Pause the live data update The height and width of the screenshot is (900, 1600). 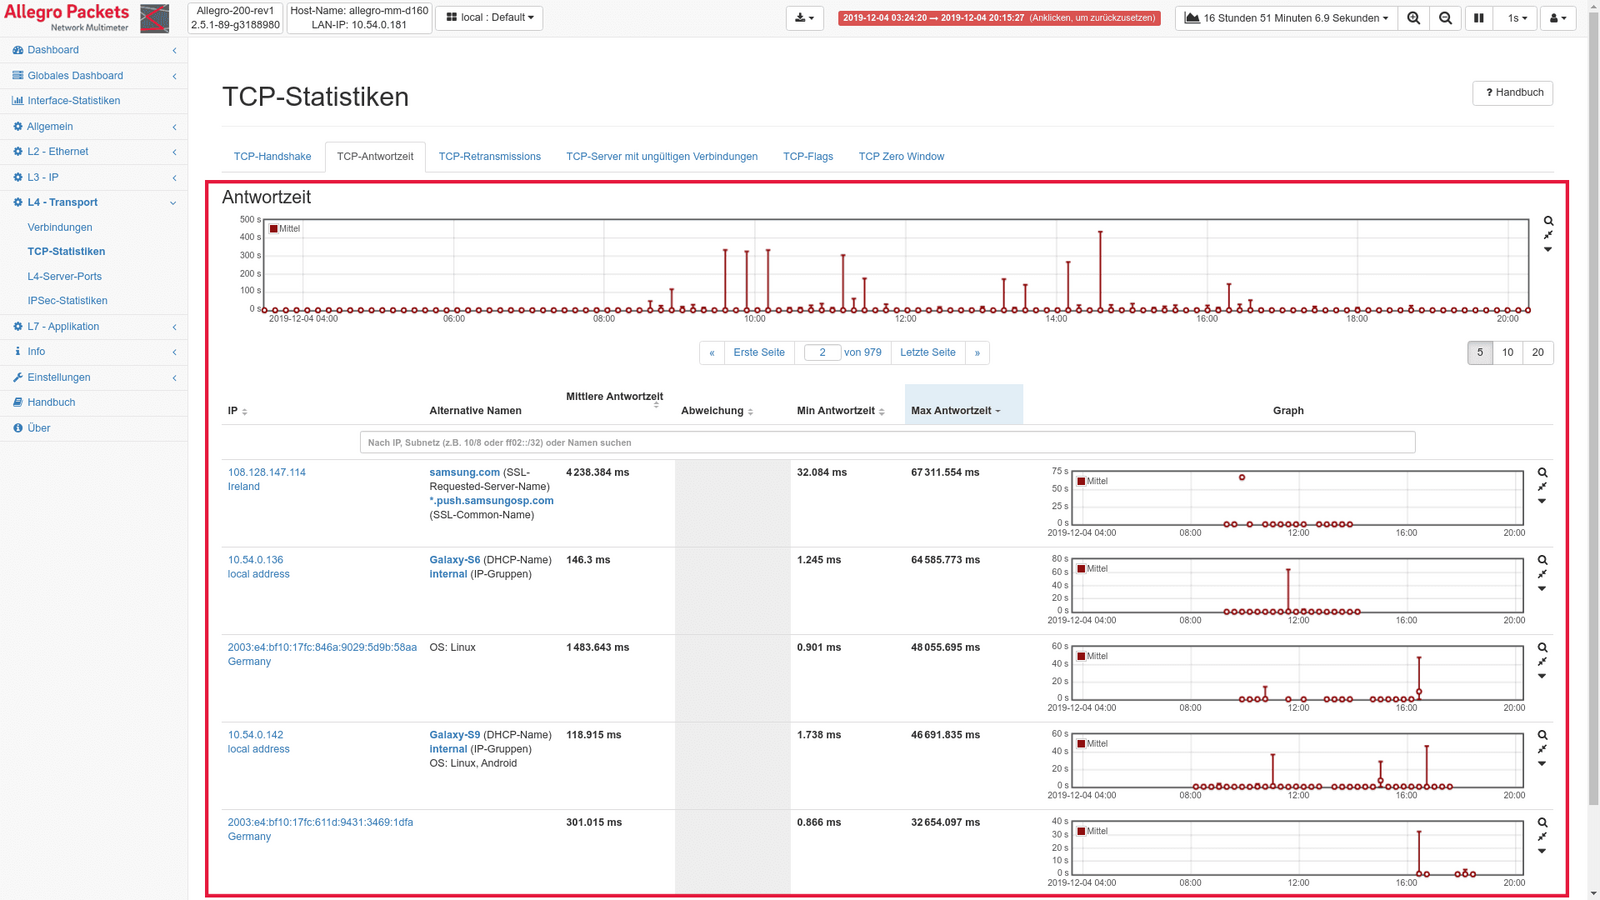click(x=1478, y=18)
